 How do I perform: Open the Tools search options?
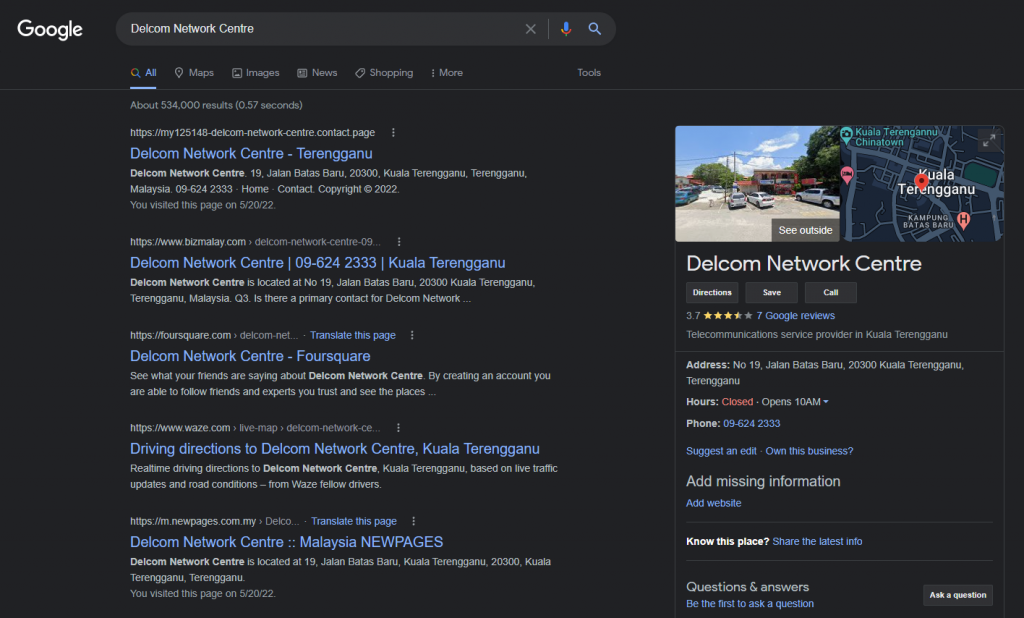pos(589,73)
